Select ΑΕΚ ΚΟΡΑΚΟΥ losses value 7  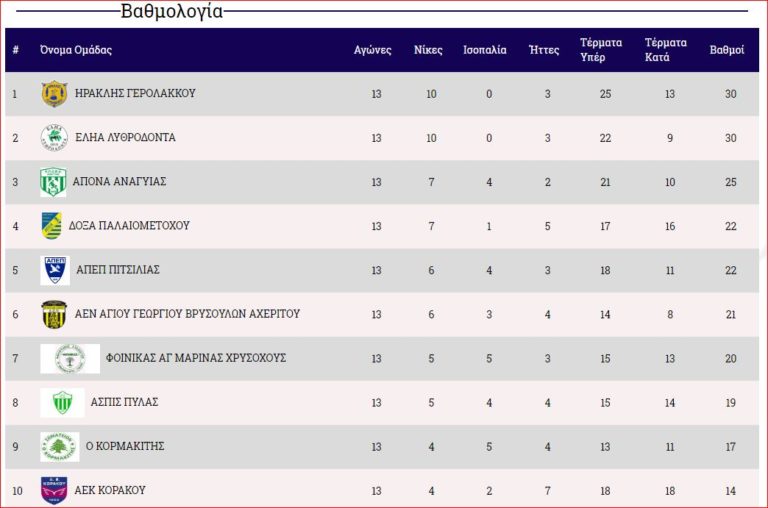click(548, 491)
